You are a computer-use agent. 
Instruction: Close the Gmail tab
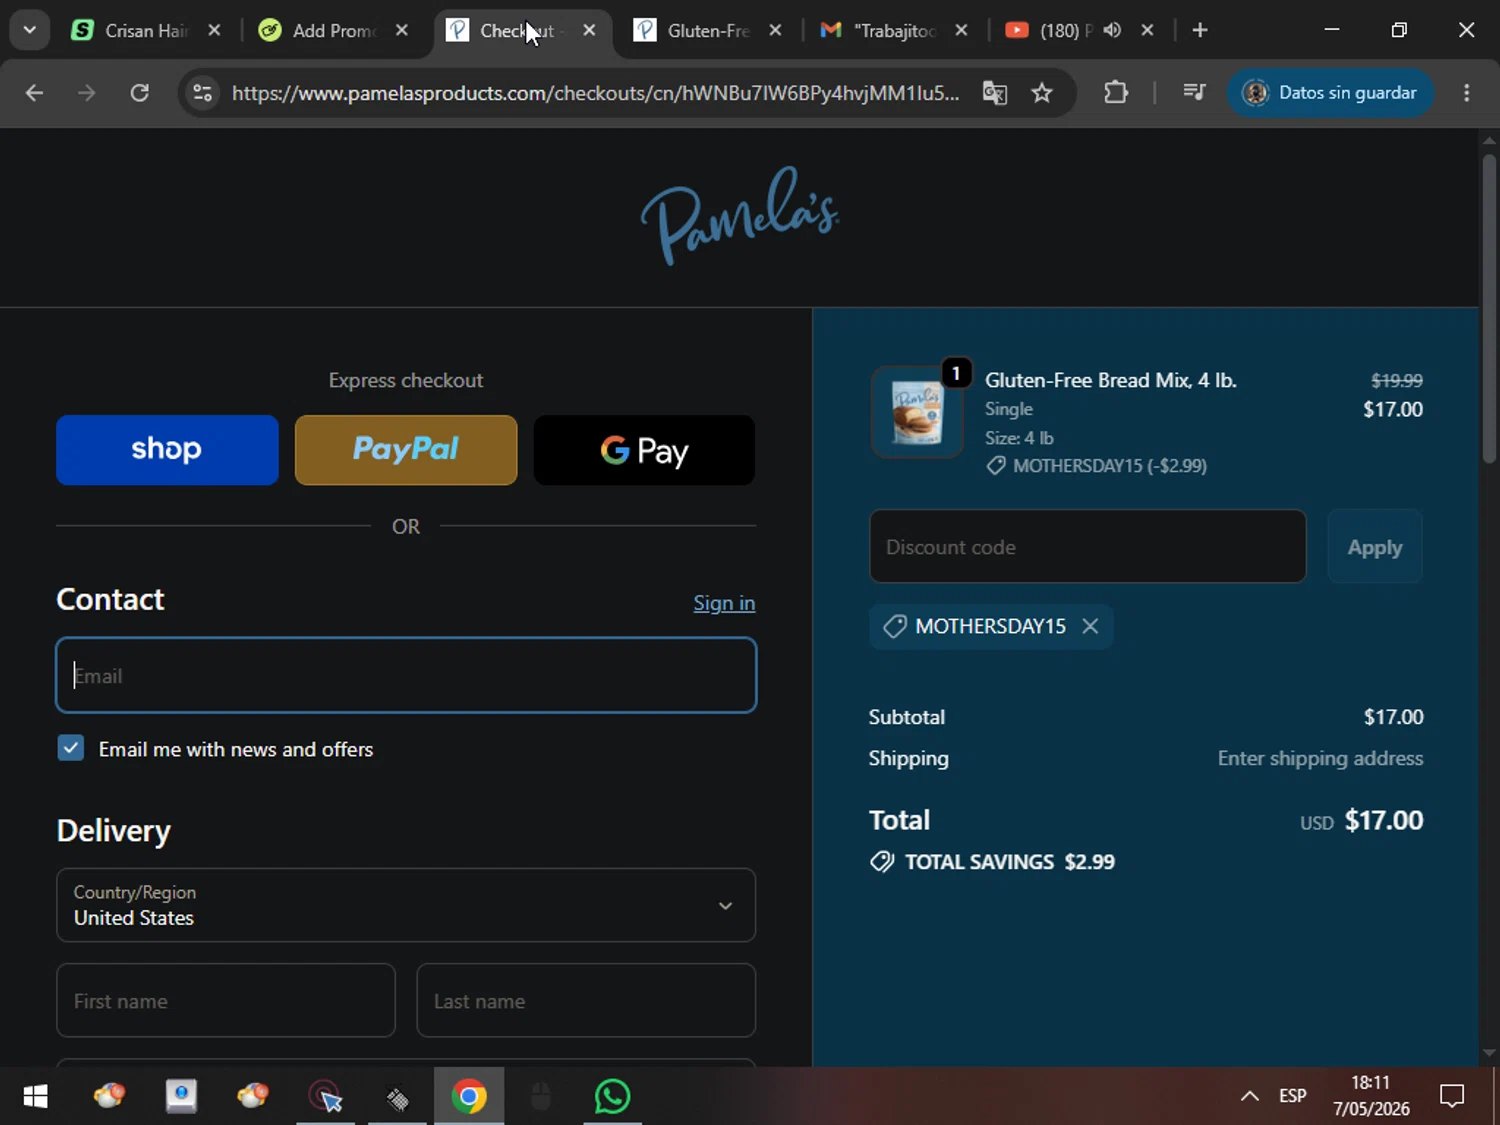[961, 30]
